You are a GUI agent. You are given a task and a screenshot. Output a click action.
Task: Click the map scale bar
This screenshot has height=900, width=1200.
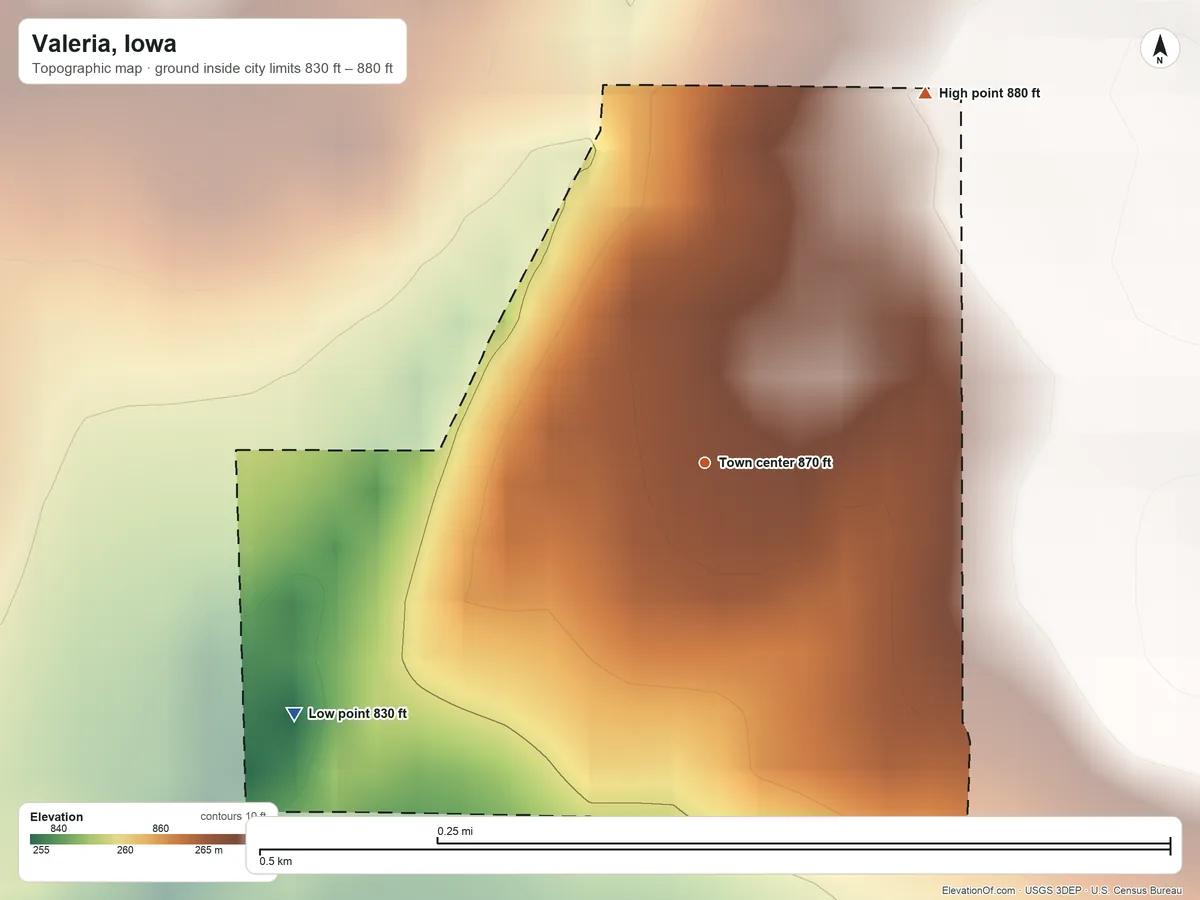714,847
